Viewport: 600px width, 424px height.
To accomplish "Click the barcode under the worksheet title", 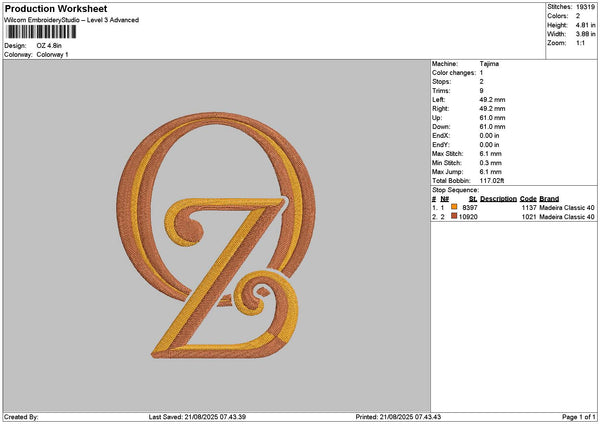I will [x=41, y=32].
